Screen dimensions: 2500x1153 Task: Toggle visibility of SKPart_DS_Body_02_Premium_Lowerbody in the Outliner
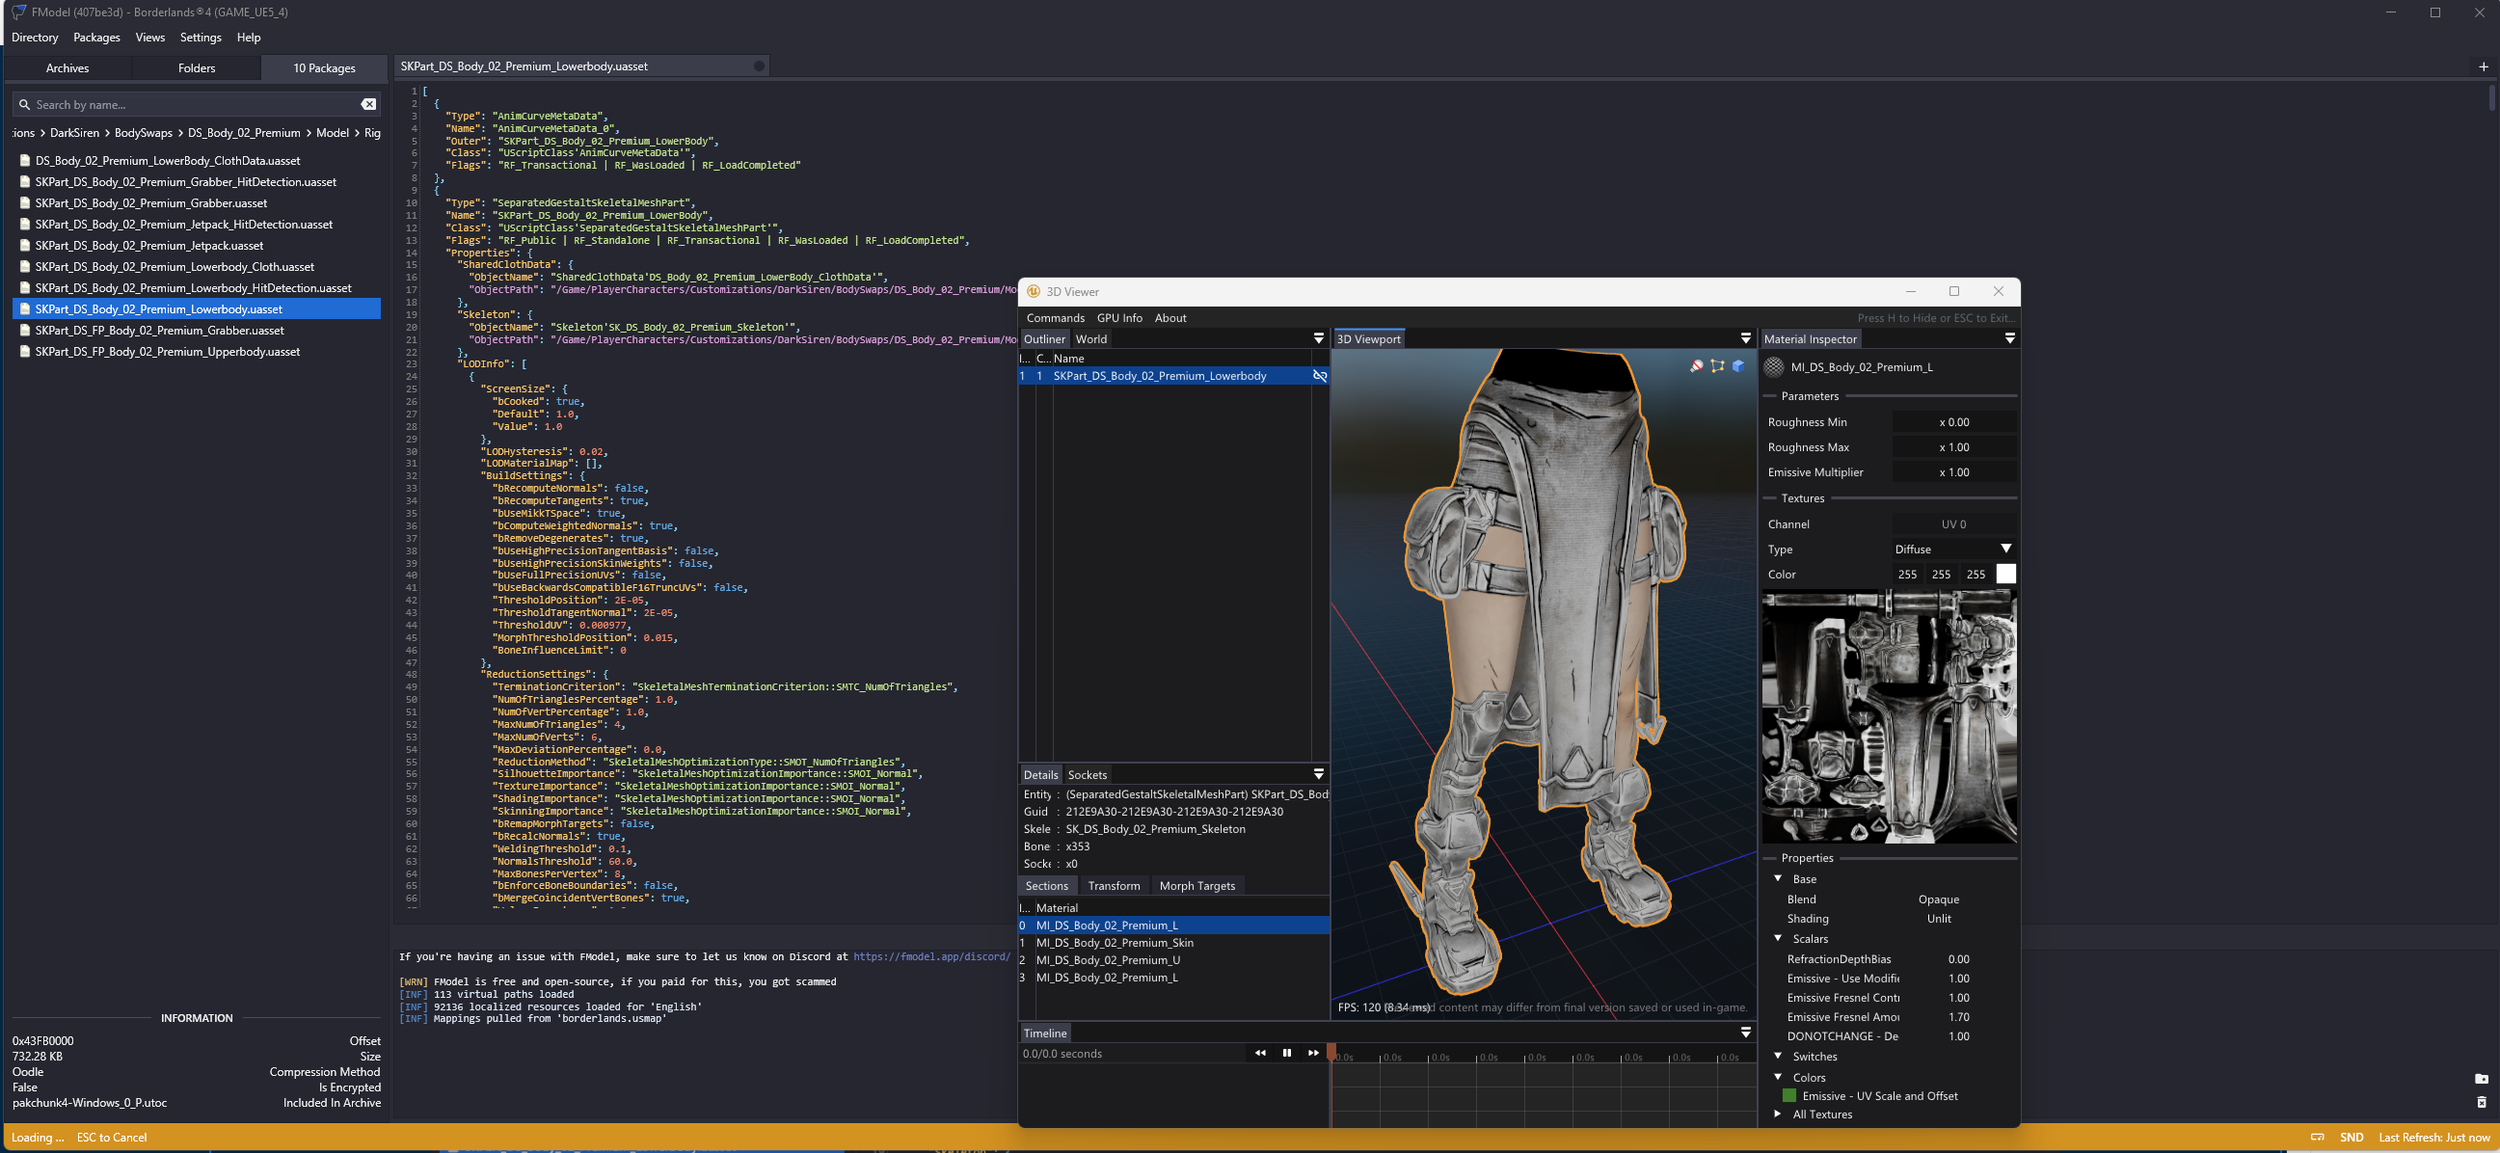[1319, 376]
